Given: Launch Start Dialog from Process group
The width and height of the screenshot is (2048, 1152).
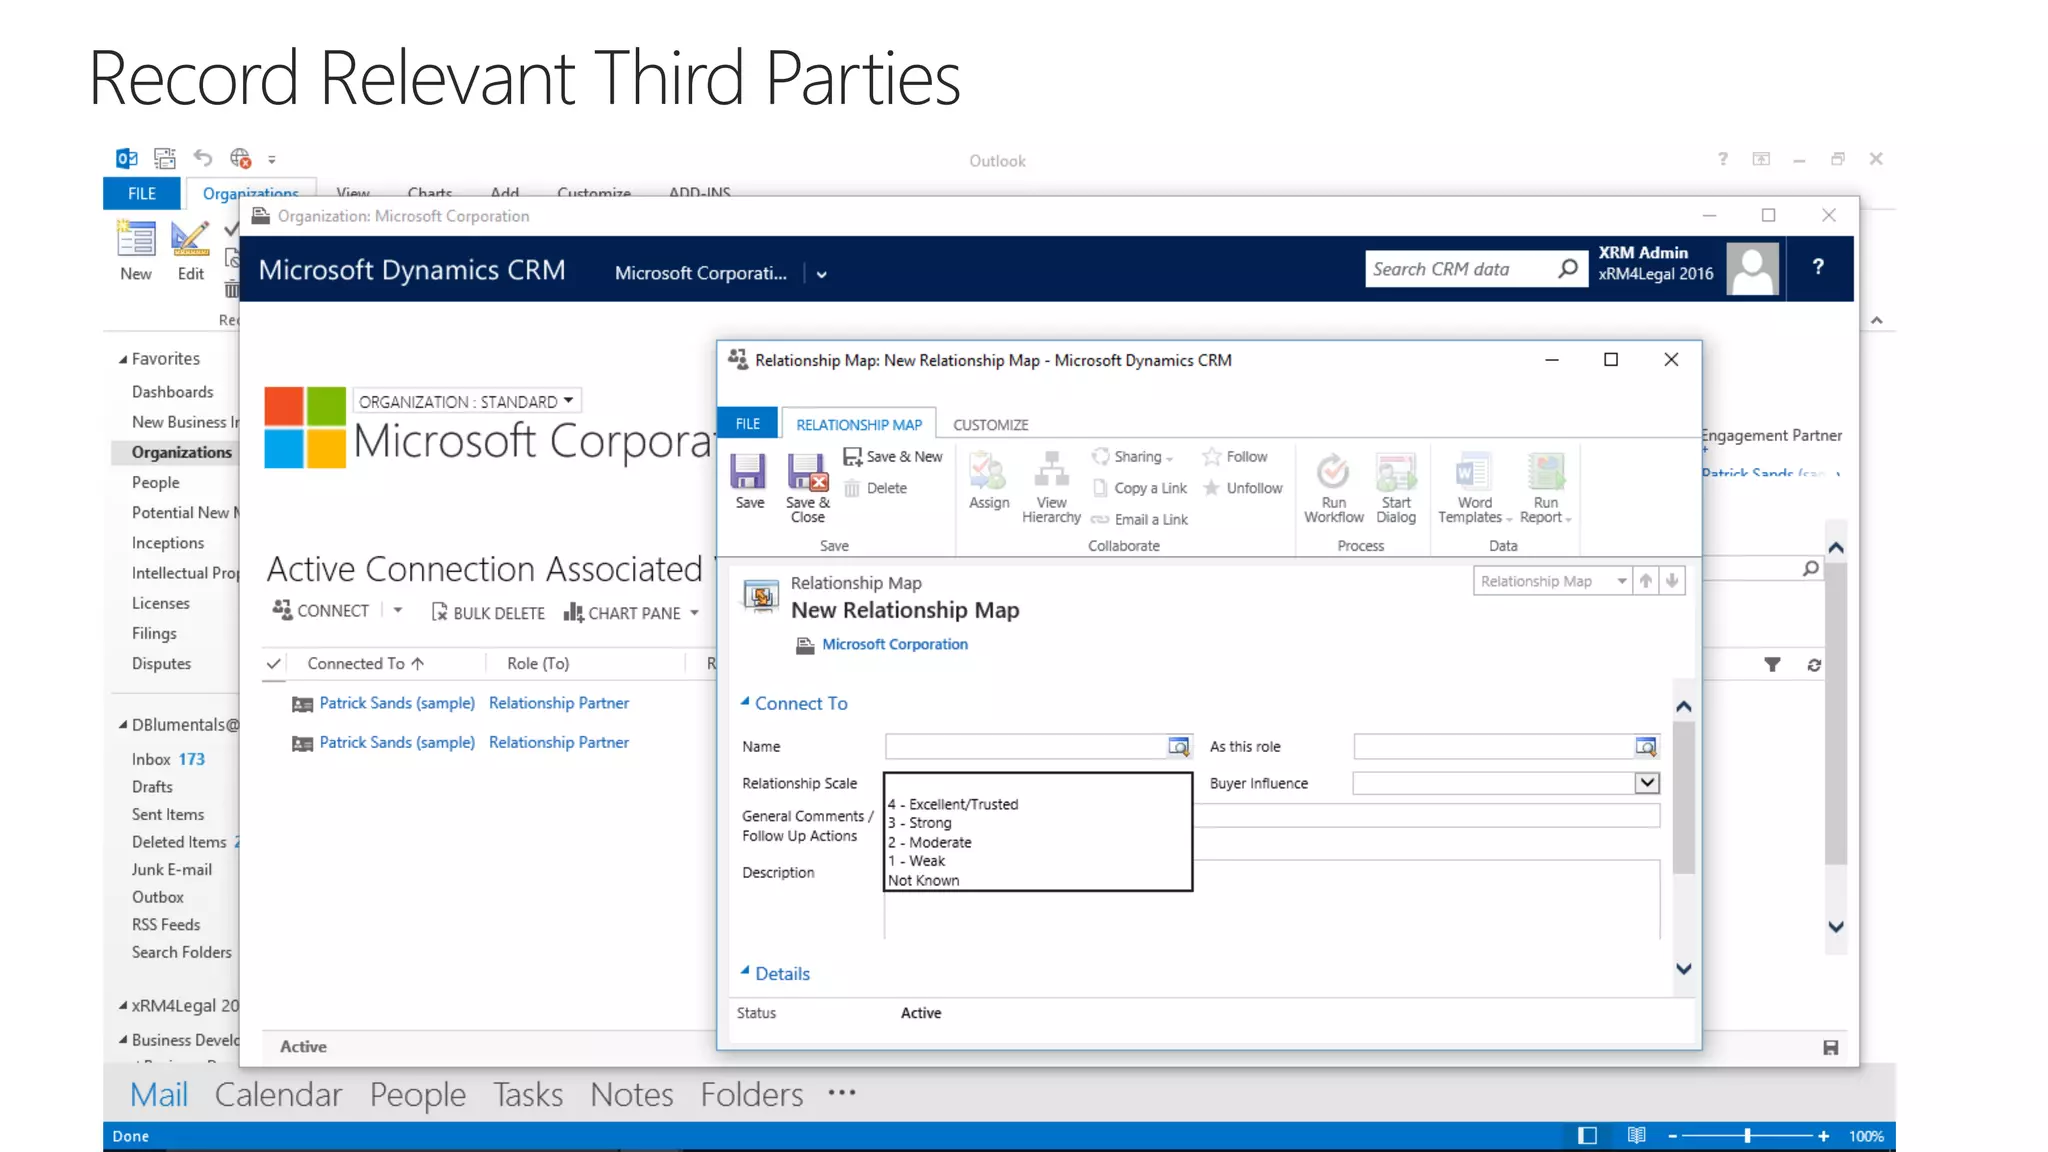Looking at the screenshot, I should point(1396,472).
